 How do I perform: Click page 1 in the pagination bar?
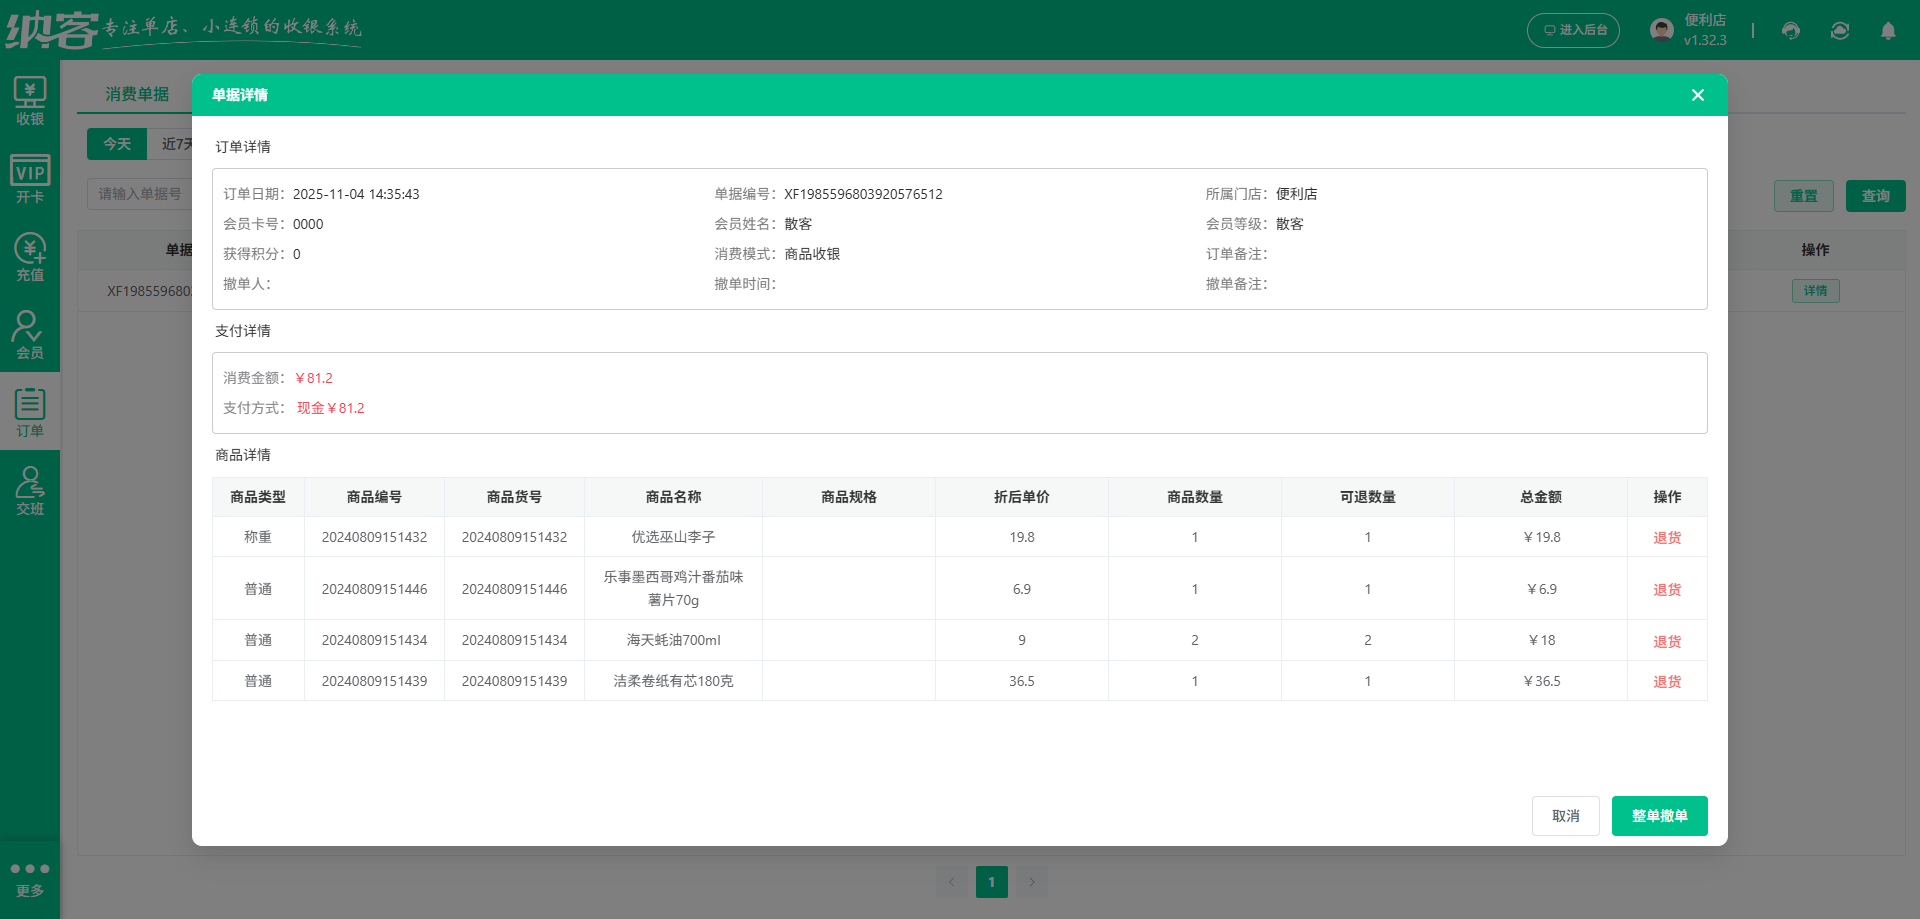(991, 881)
